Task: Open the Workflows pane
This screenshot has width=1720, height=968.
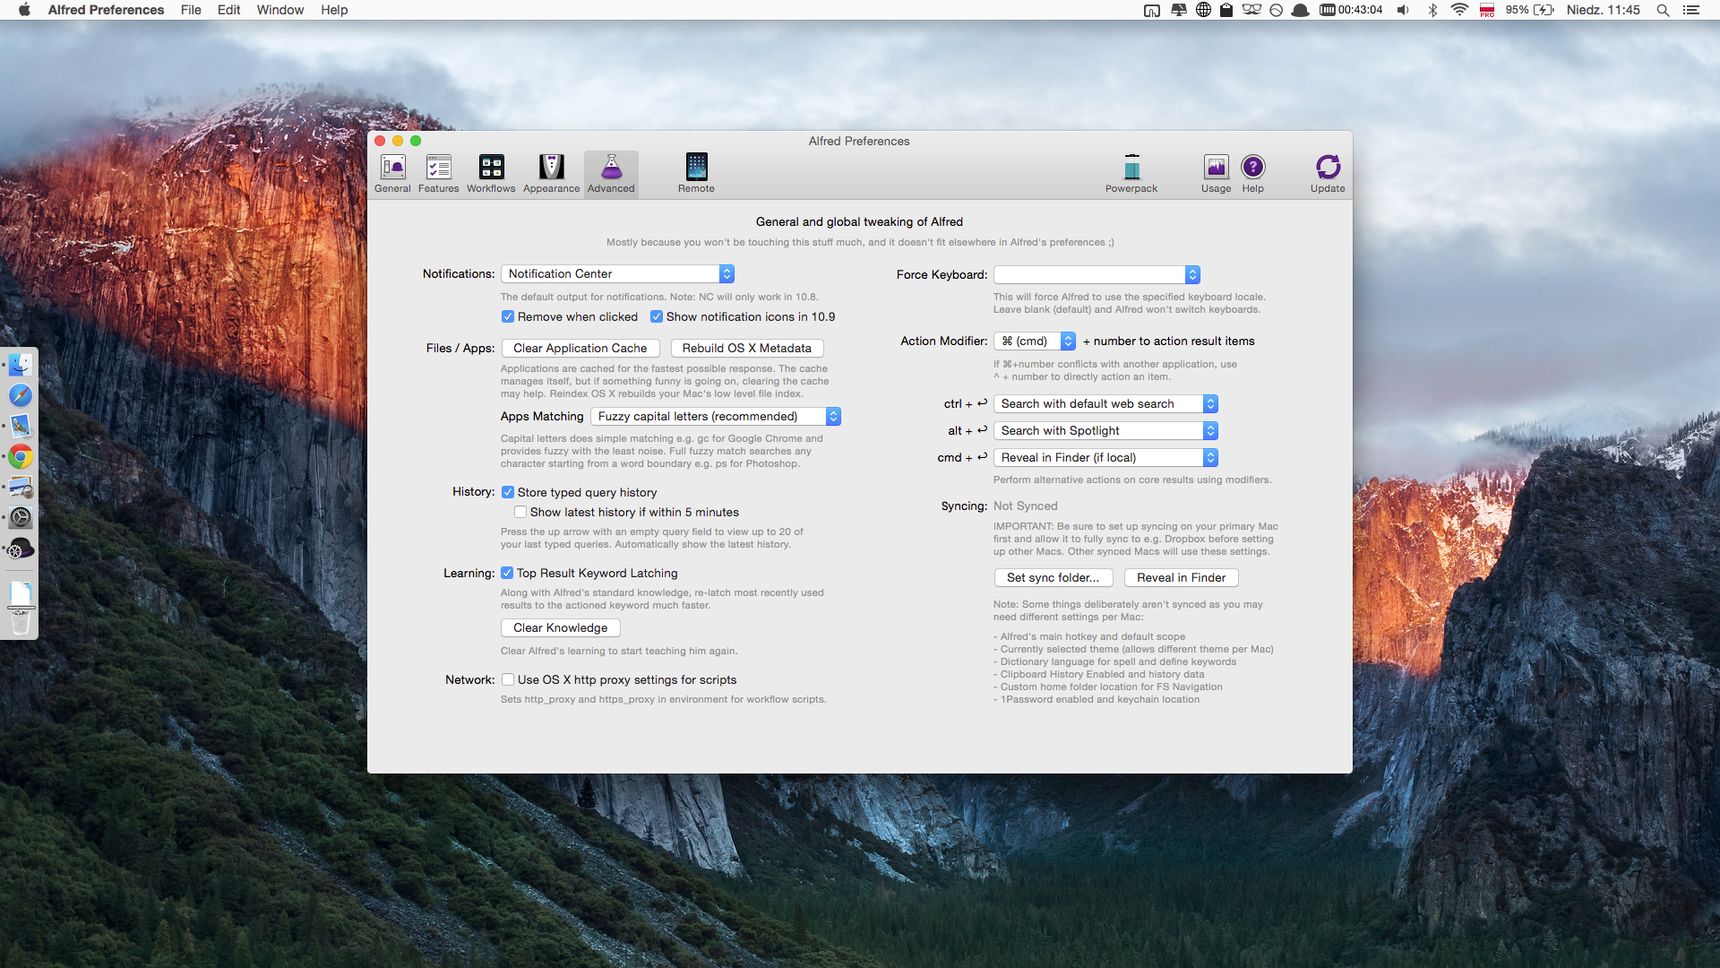Action: pyautogui.click(x=491, y=174)
